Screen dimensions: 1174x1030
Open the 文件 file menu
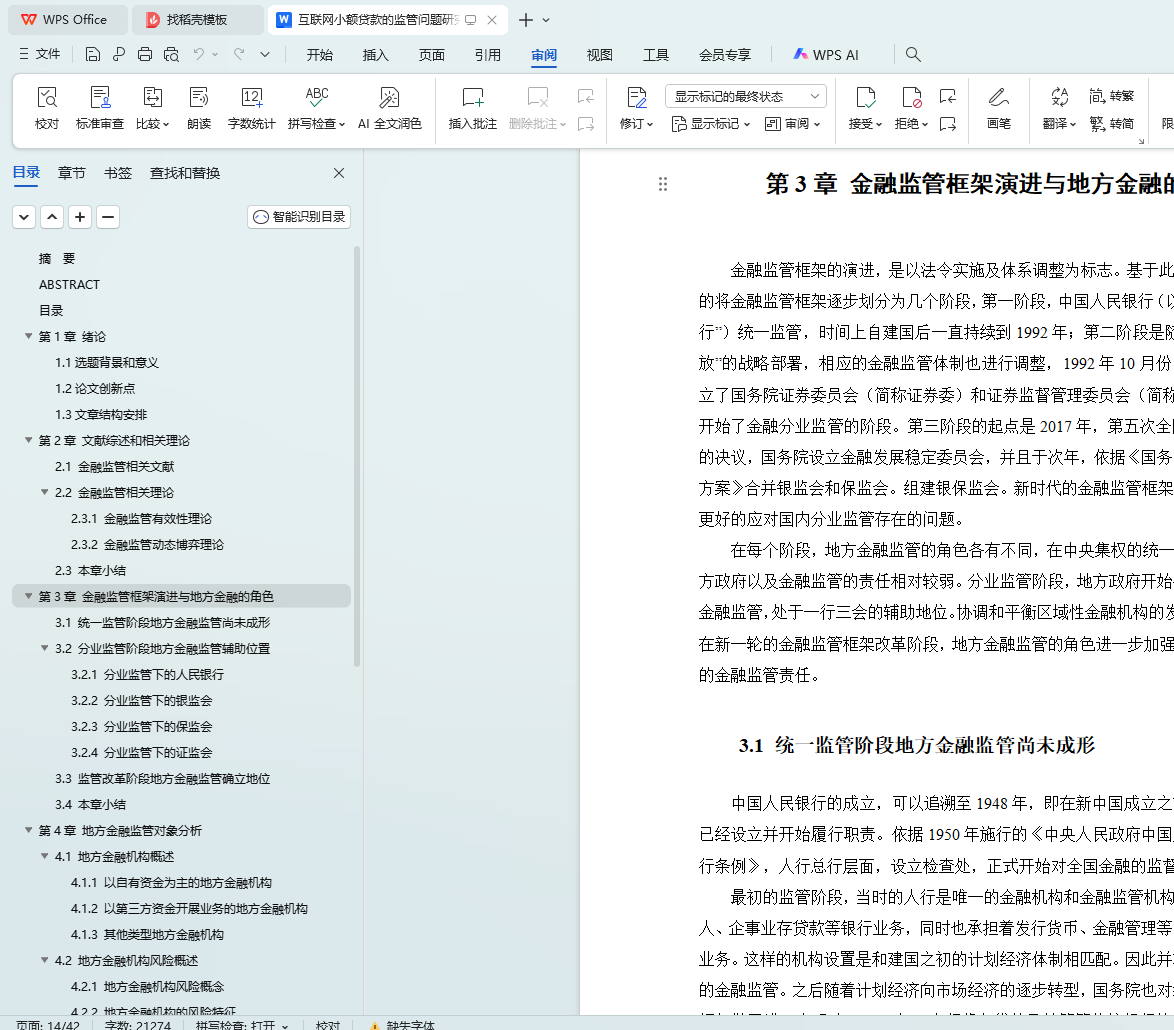tap(40, 54)
